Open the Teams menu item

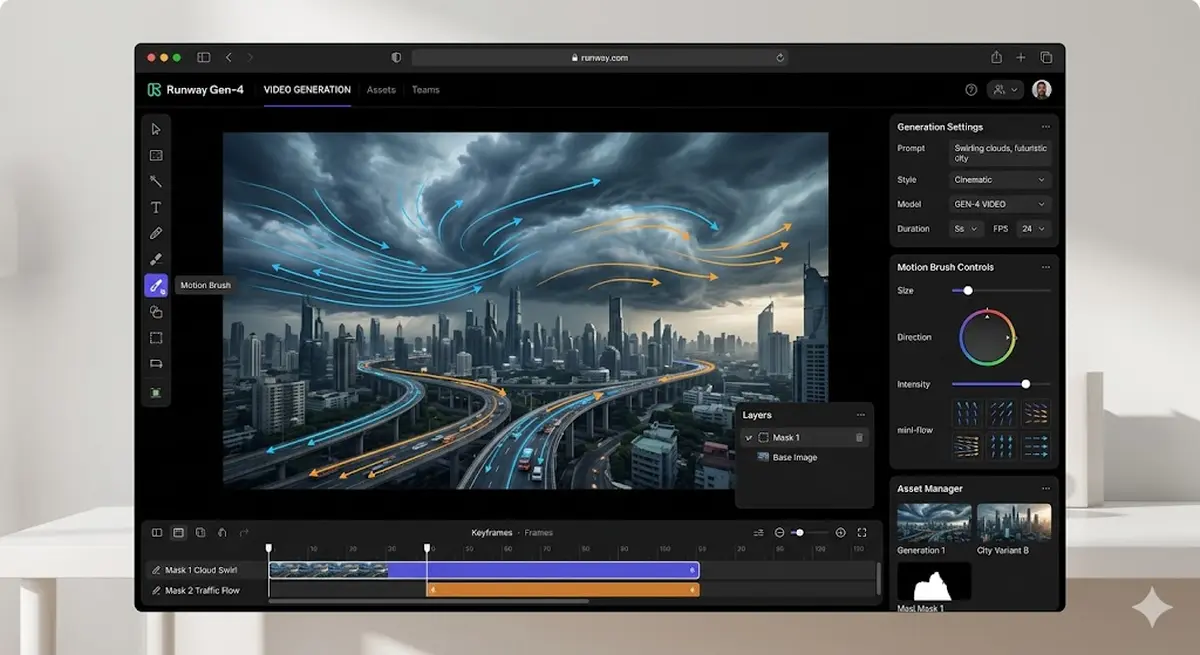tap(425, 89)
